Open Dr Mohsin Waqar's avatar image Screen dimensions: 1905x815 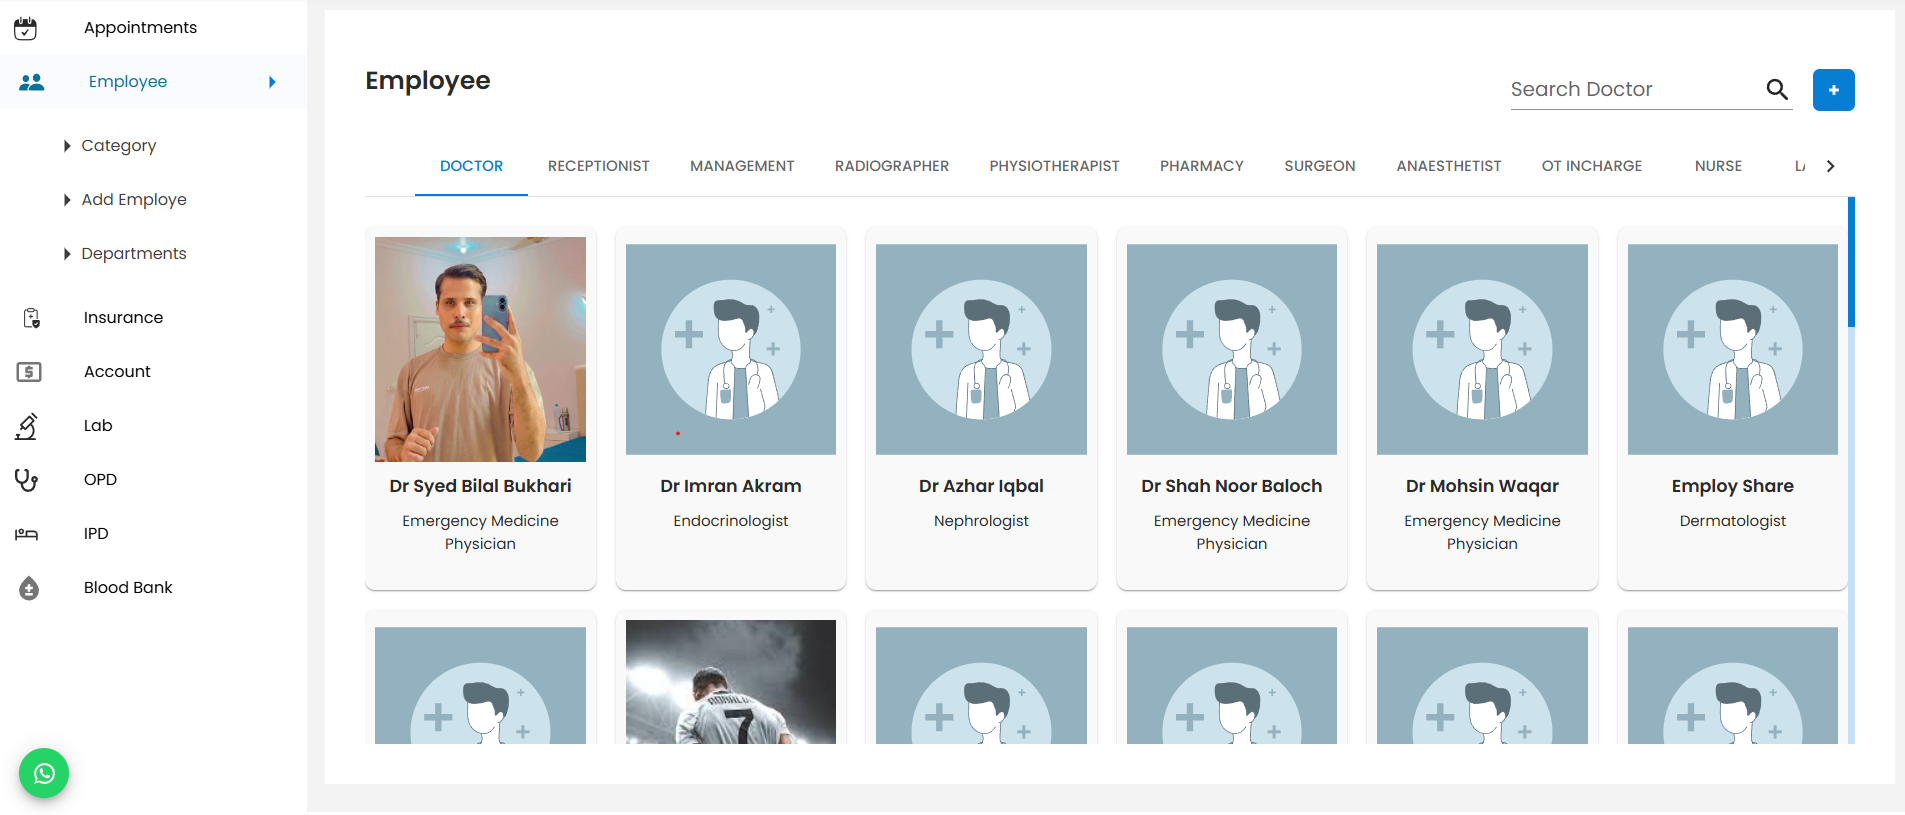point(1482,349)
